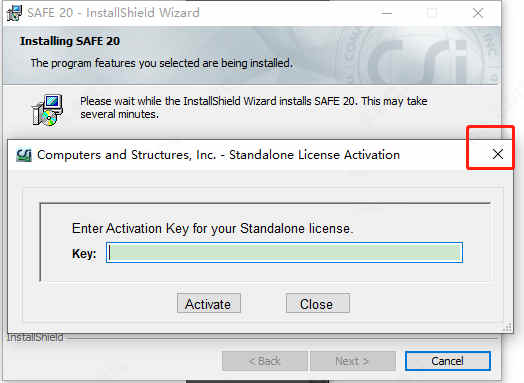Click the disabled maximize button of the wizard
Screen dimensions: 524x383
click(432, 13)
